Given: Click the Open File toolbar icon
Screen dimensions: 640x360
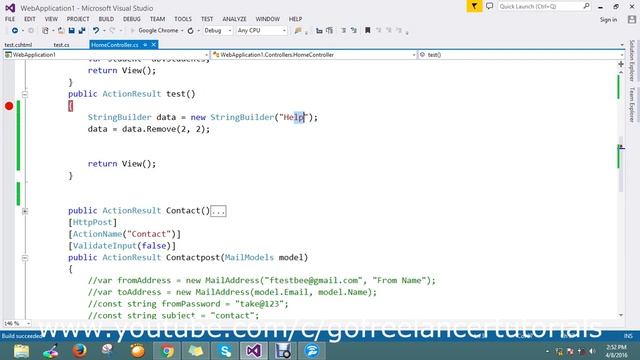Looking at the screenshot, I should point(61,31).
